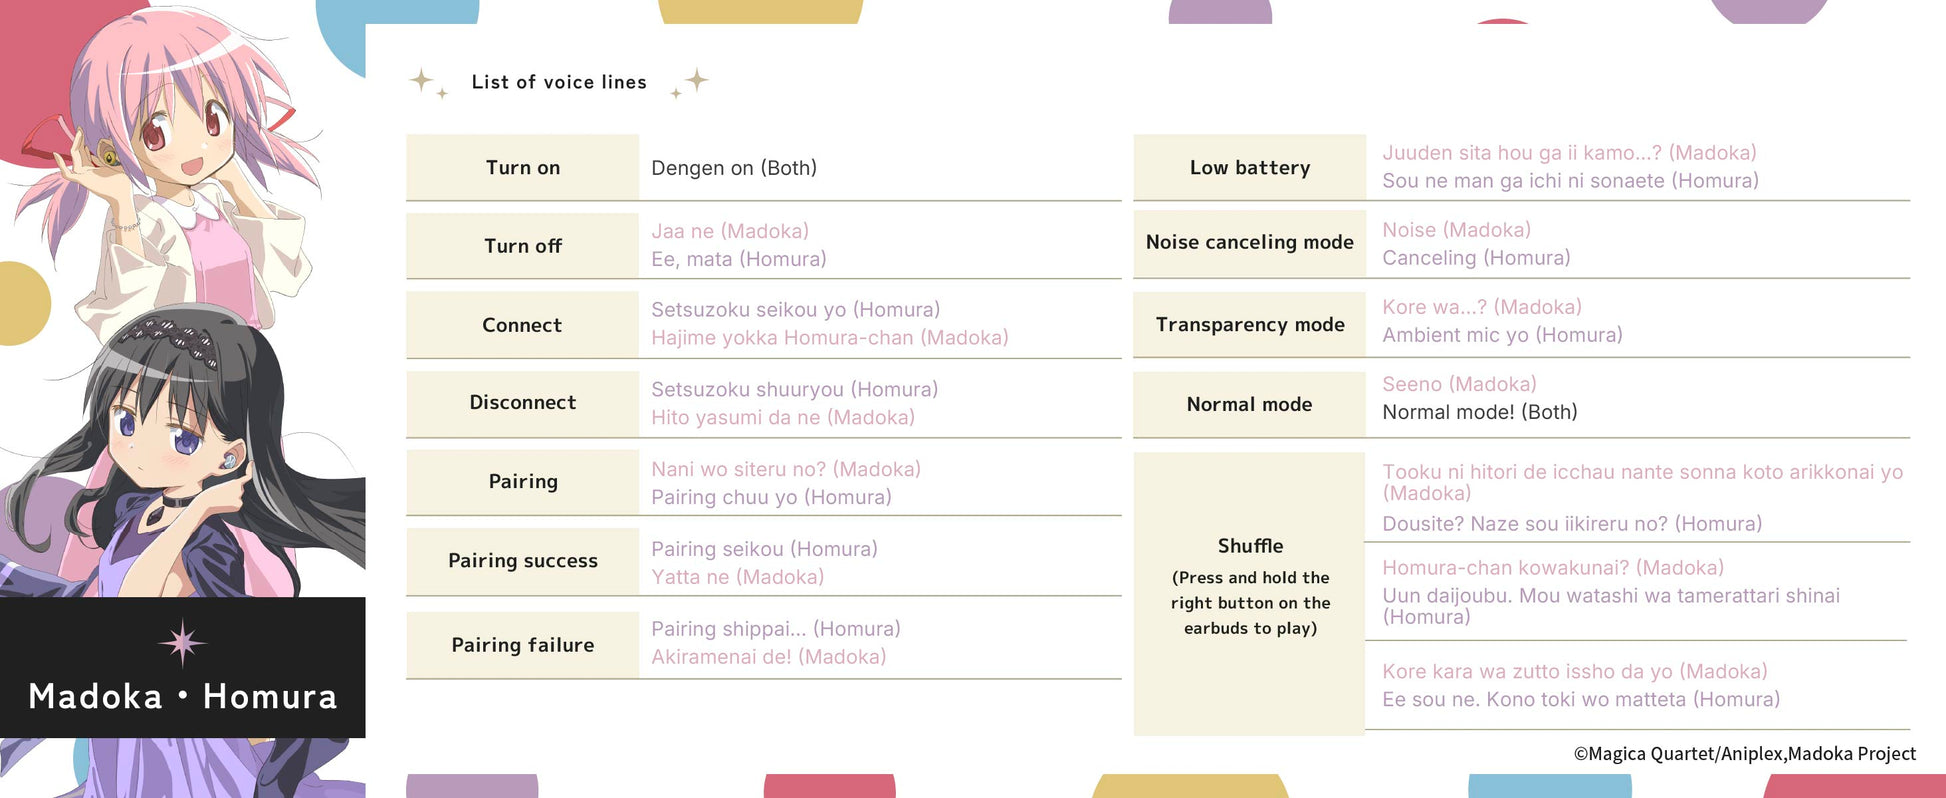The height and width of the screenshot is (798, 1946).
Task: Select the "Pairing success" label cell
Action: [x=522, y=561]
